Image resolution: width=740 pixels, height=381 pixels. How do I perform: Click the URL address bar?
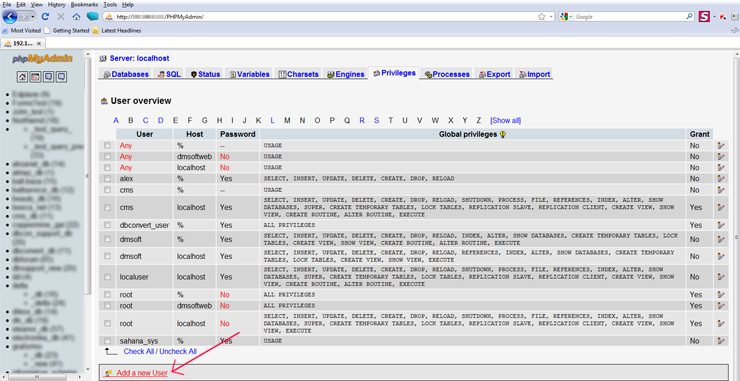coord(326,17)
